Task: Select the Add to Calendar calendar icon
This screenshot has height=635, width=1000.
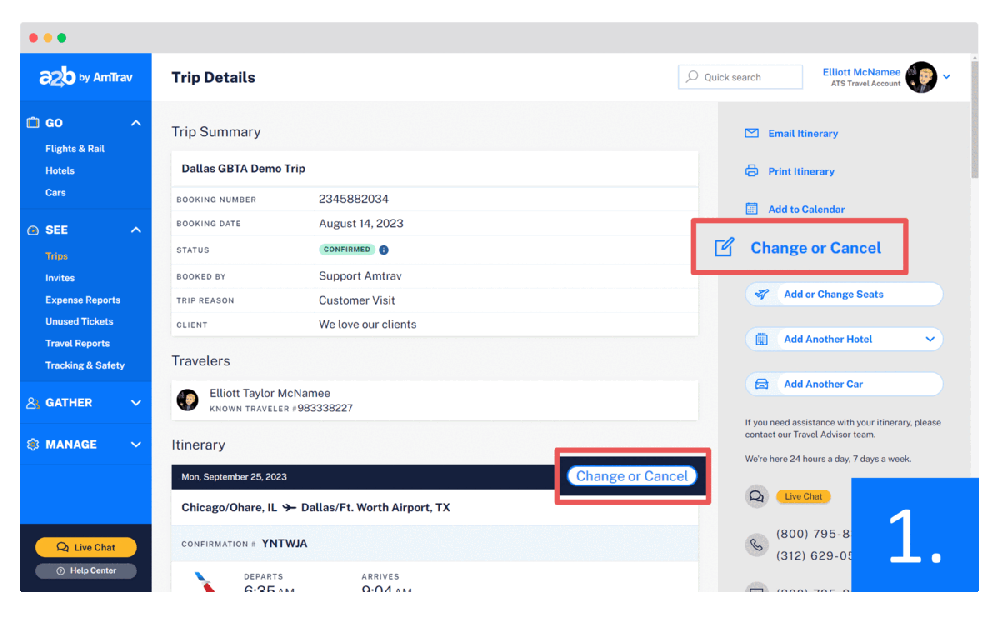Action: [x=751, y=208]
